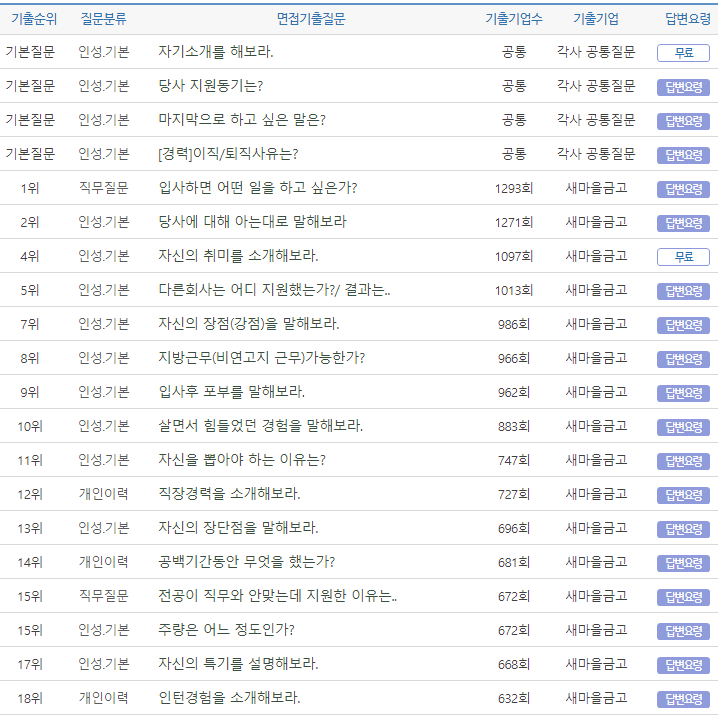Open question 자신을 뽑아야 하는 이유는?
This screenshot has height=717, width=718.
pos(241,460)
